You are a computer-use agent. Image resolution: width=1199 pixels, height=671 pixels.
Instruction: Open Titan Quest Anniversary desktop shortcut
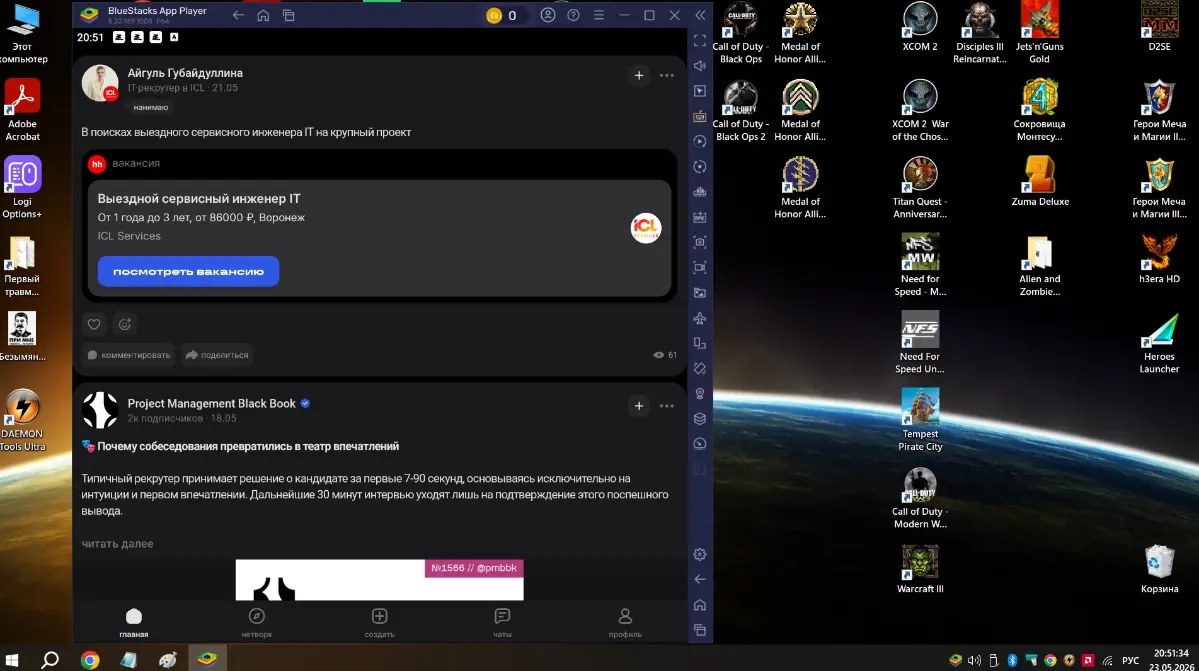(920, 187)
